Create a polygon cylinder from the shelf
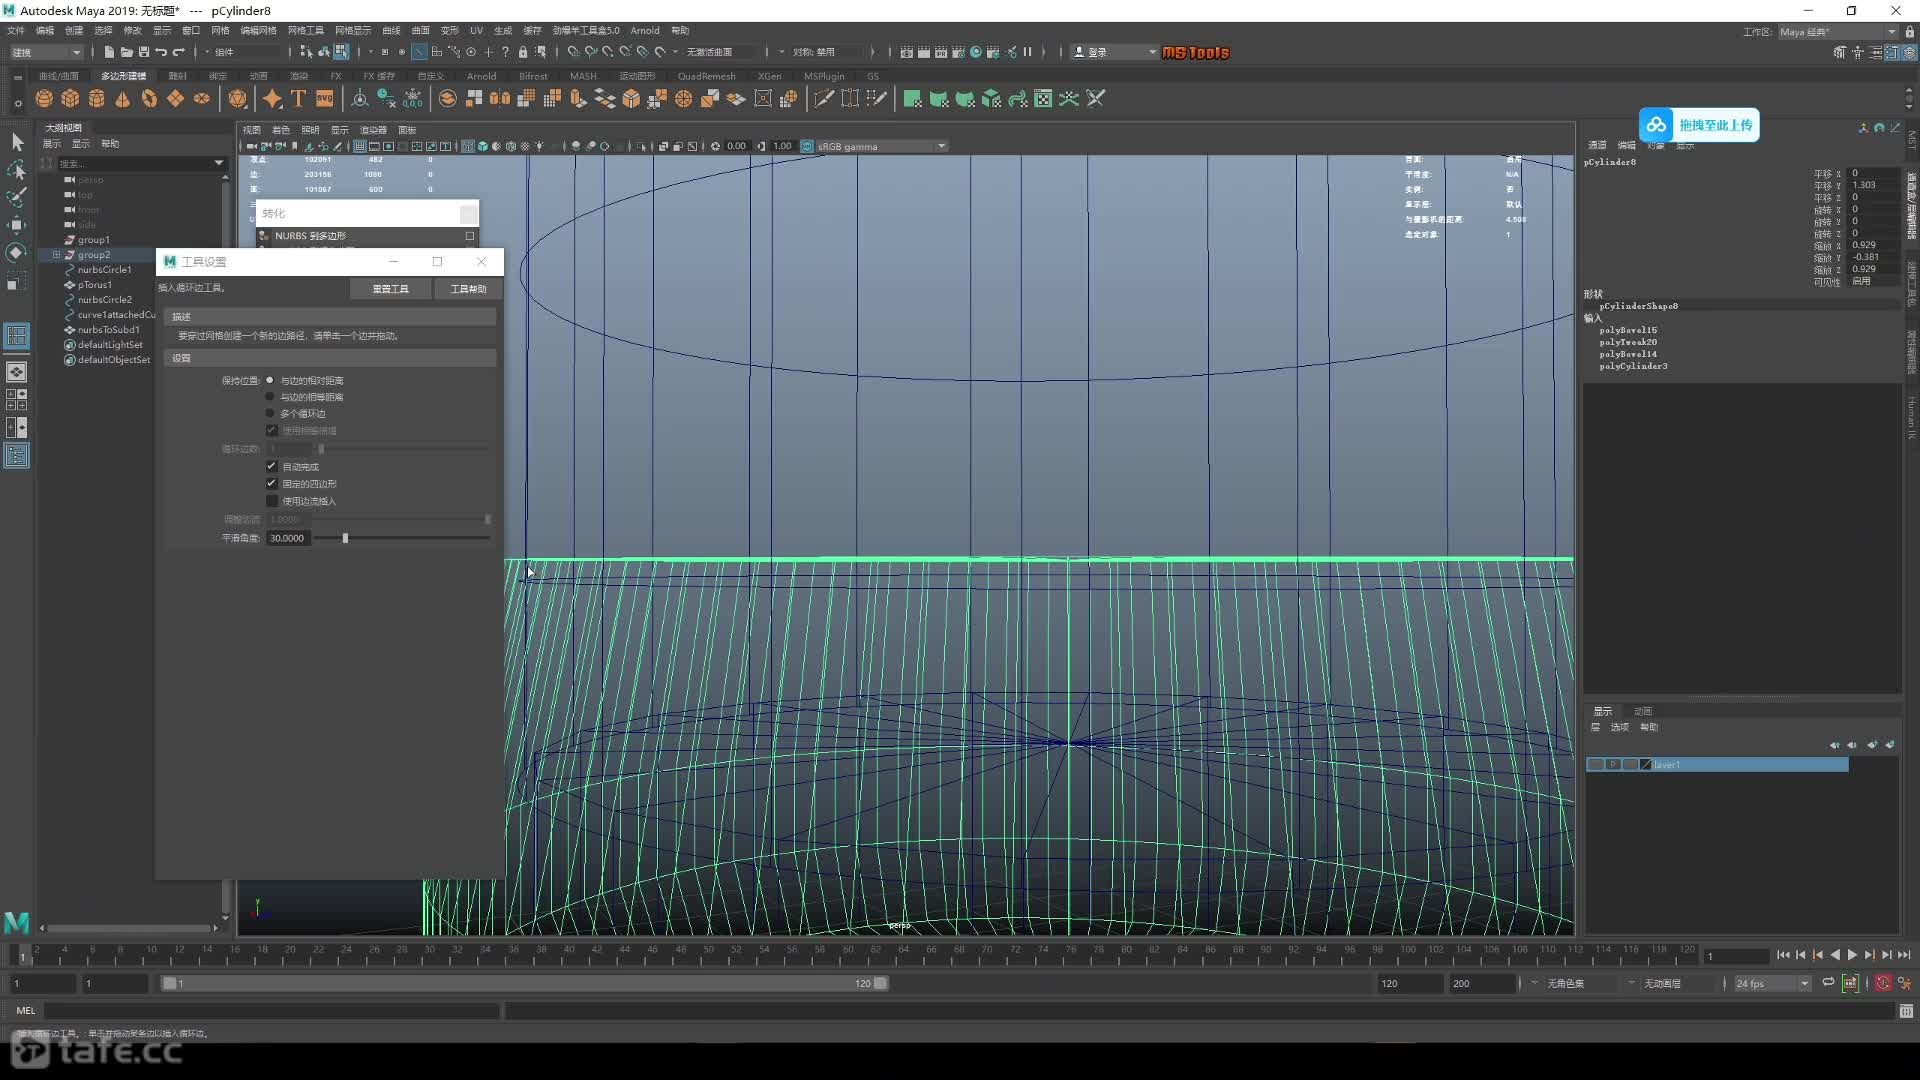Screen dimensions: 1920x1080 [x=97, y=98]
